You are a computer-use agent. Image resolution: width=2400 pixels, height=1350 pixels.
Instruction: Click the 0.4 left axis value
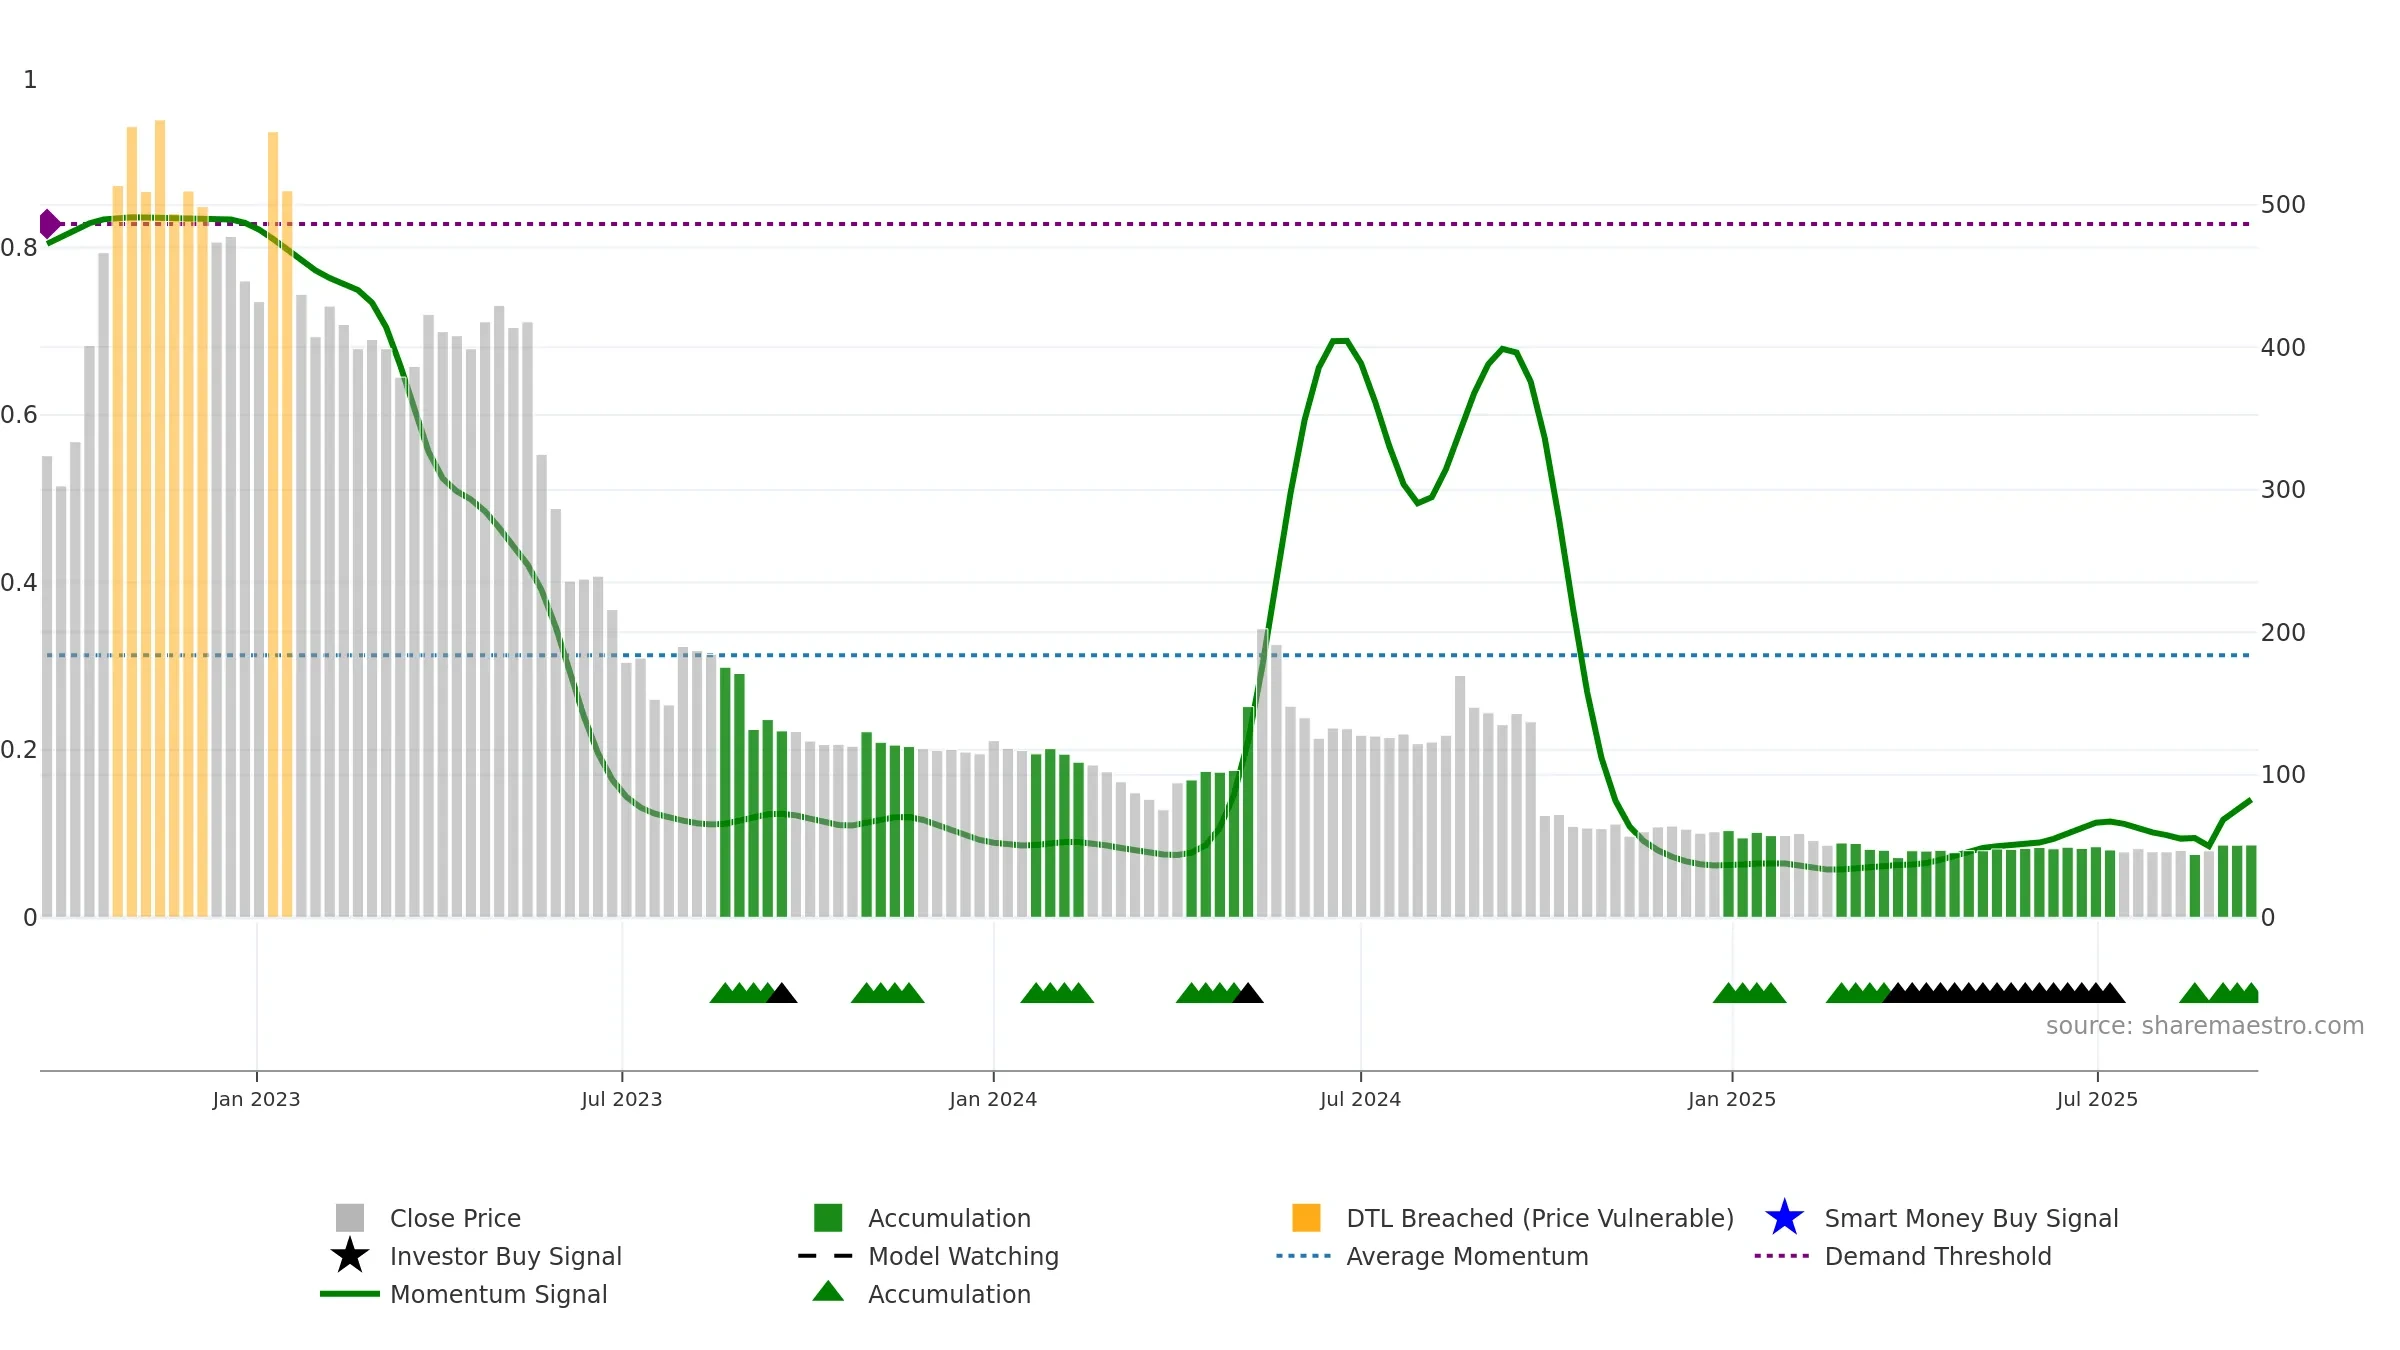click(x=19, y=583)
